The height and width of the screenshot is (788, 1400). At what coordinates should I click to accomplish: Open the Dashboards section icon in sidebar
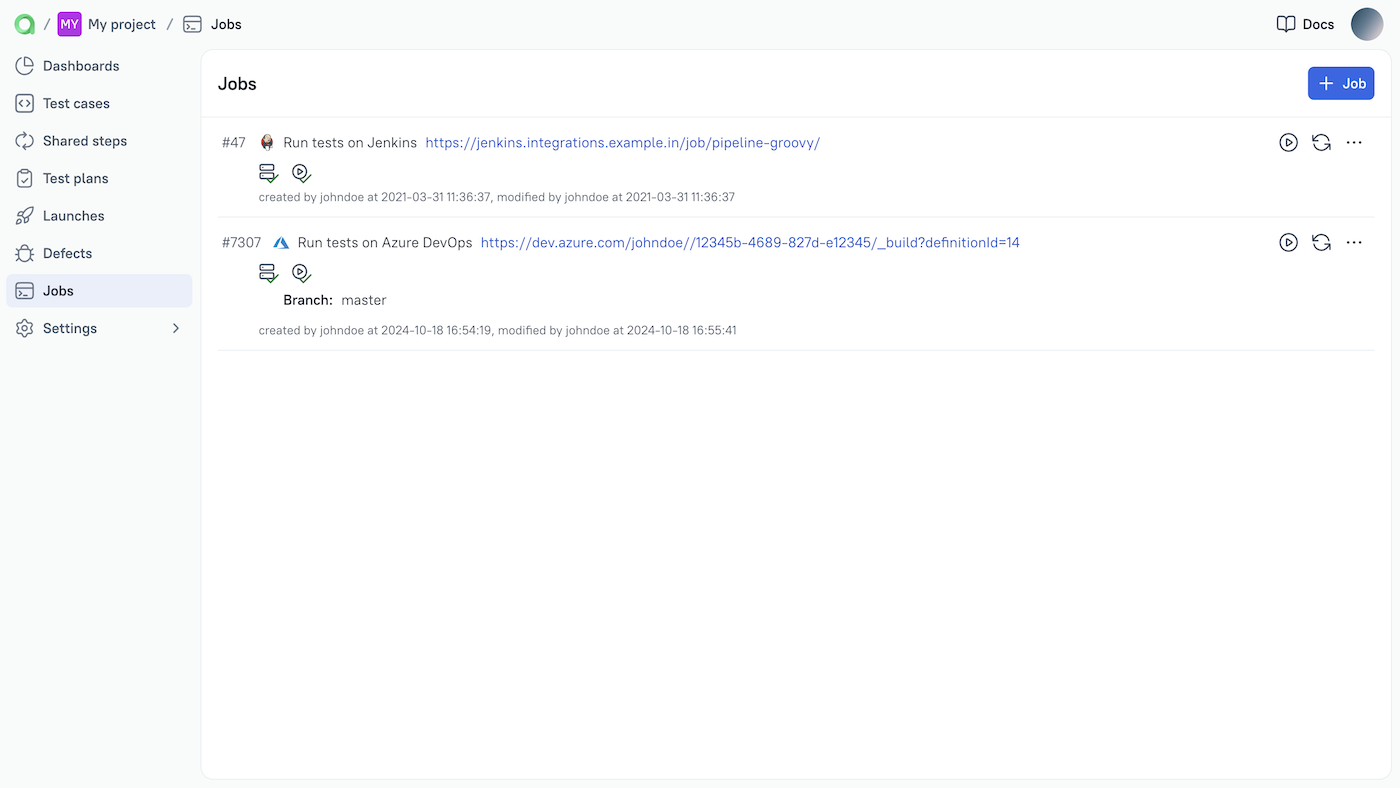(x=24, y=65)
